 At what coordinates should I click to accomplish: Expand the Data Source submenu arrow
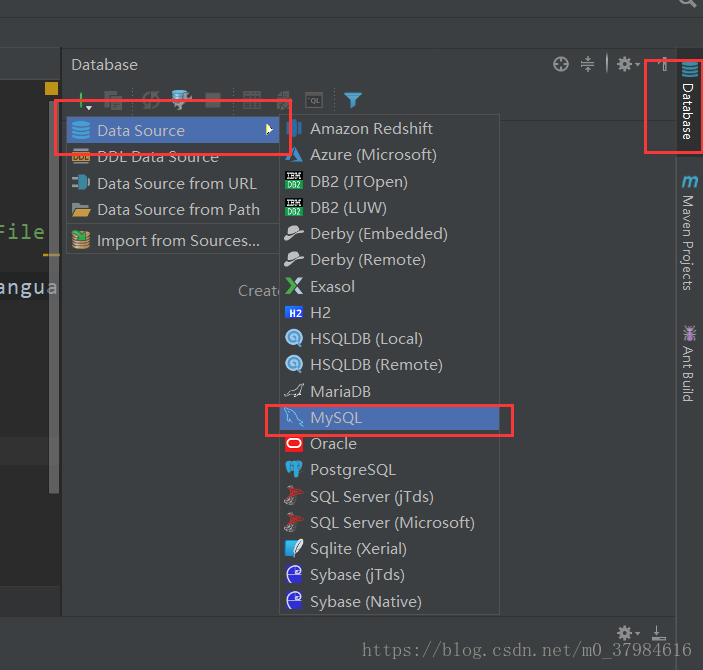(269, 130)
